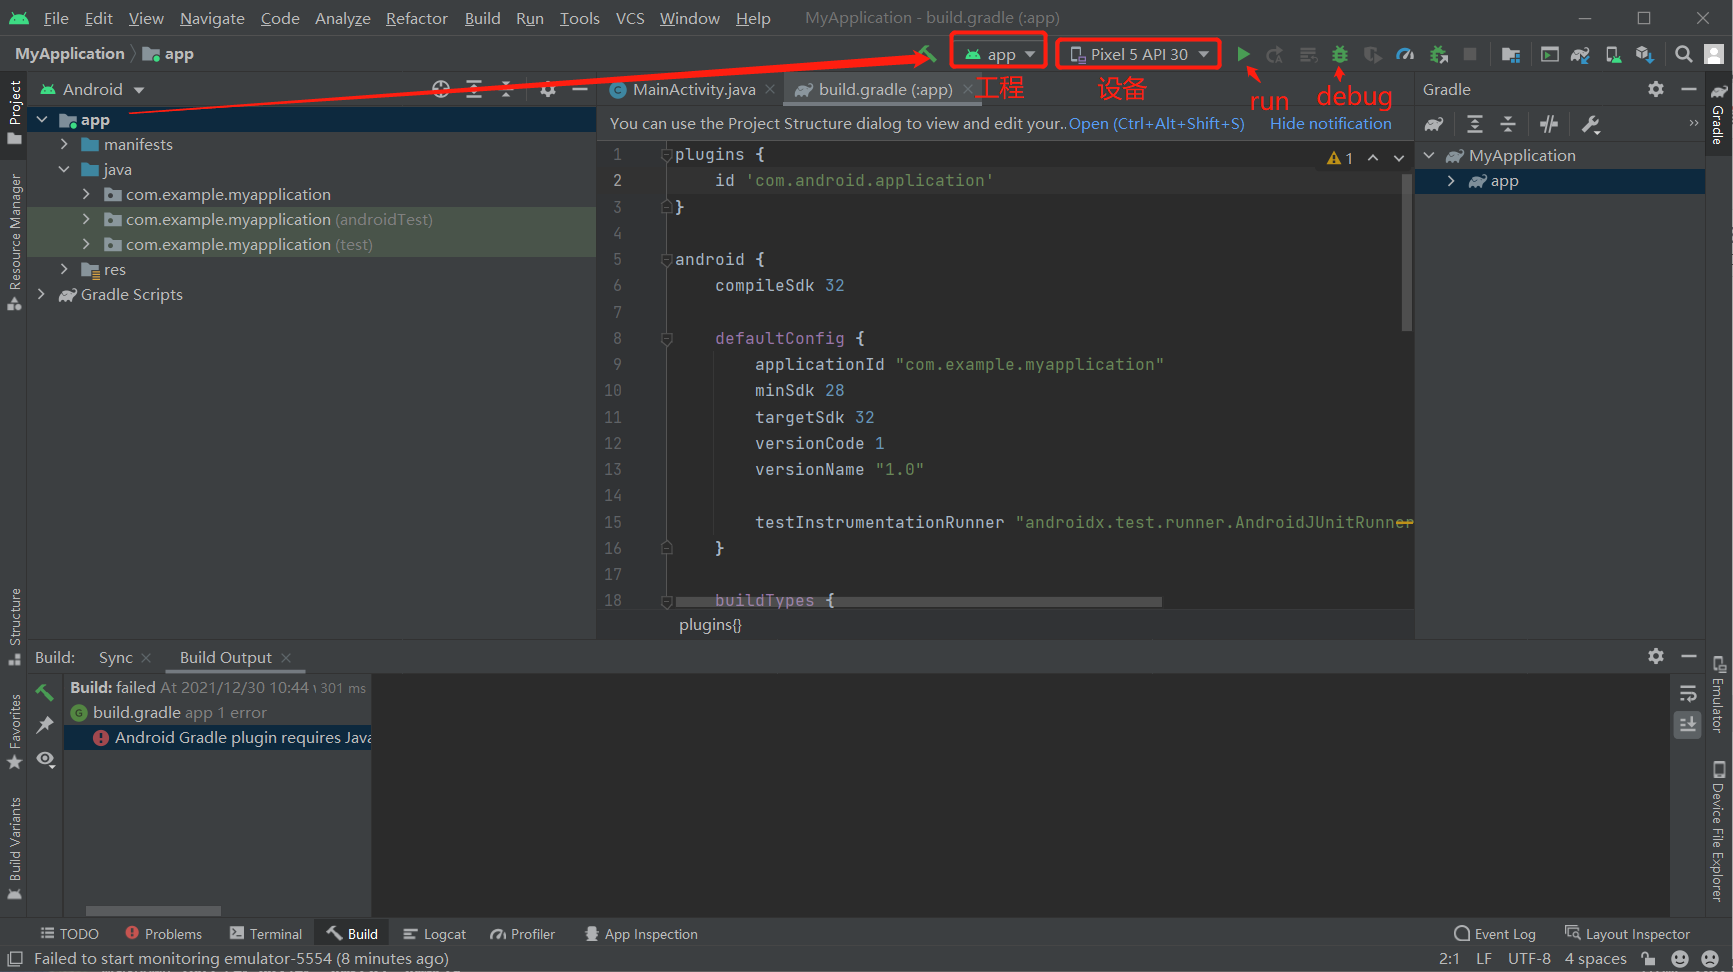
Task: Click the user account avatar icon
Action: (1714, 54)
